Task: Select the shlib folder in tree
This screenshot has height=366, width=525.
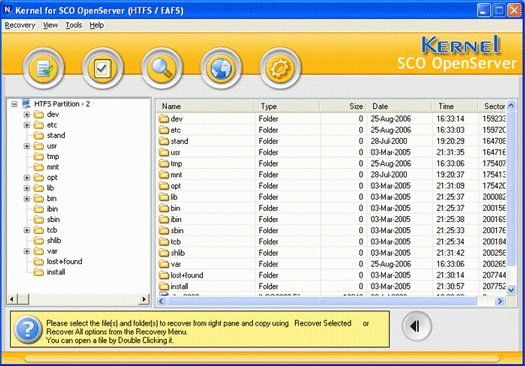Action: click(x=54, y=240)
